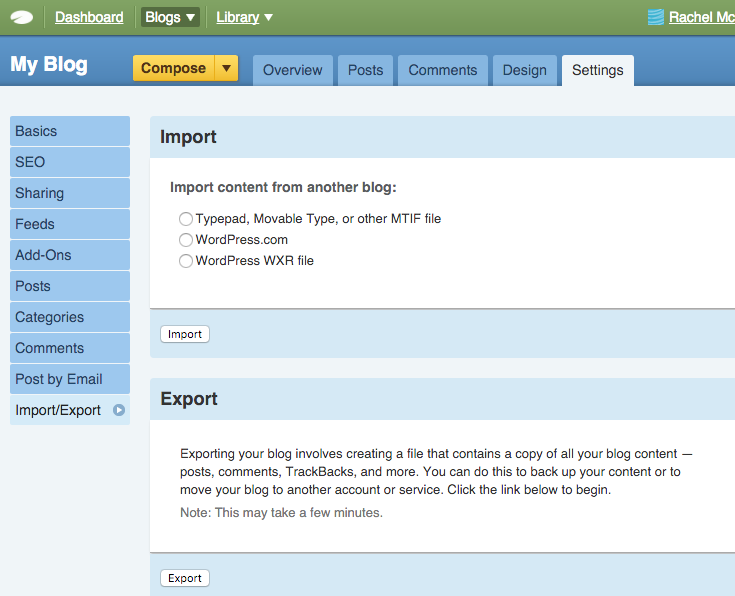Open the Design tab
The width and height of the screenshot is (735, 596).
coord(525,70)
